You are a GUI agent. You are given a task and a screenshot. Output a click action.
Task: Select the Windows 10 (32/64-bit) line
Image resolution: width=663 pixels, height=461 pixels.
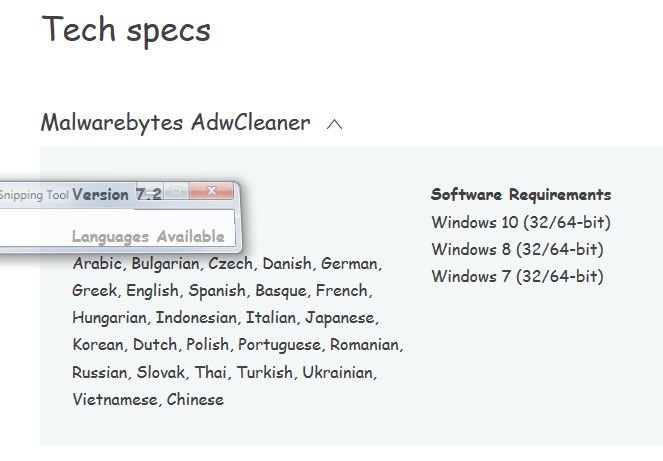click(520, 222)
